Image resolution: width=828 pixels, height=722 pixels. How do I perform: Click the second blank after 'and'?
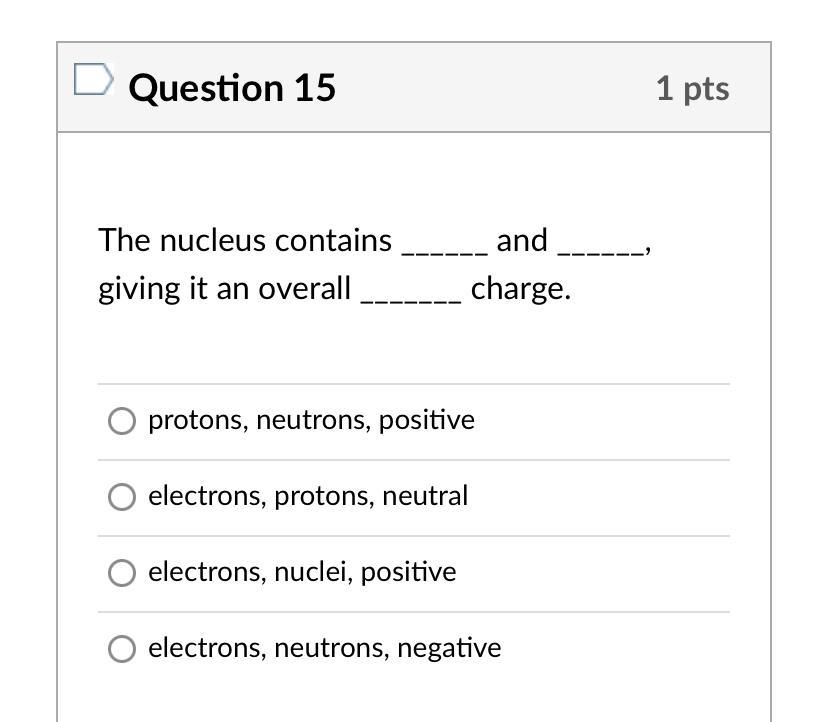pos(600,243)
